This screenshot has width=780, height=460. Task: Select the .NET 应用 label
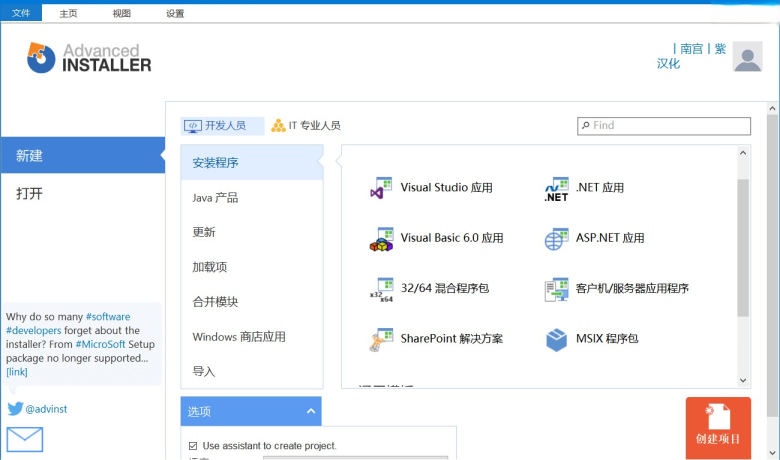[x=600, y=187]
